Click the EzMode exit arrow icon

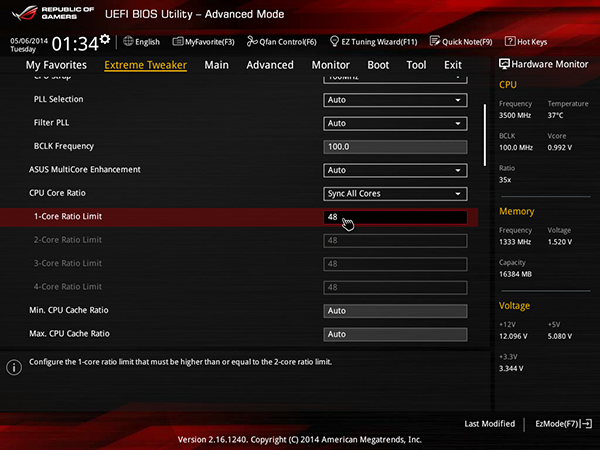pyautogui.click(x=587, y=424)
